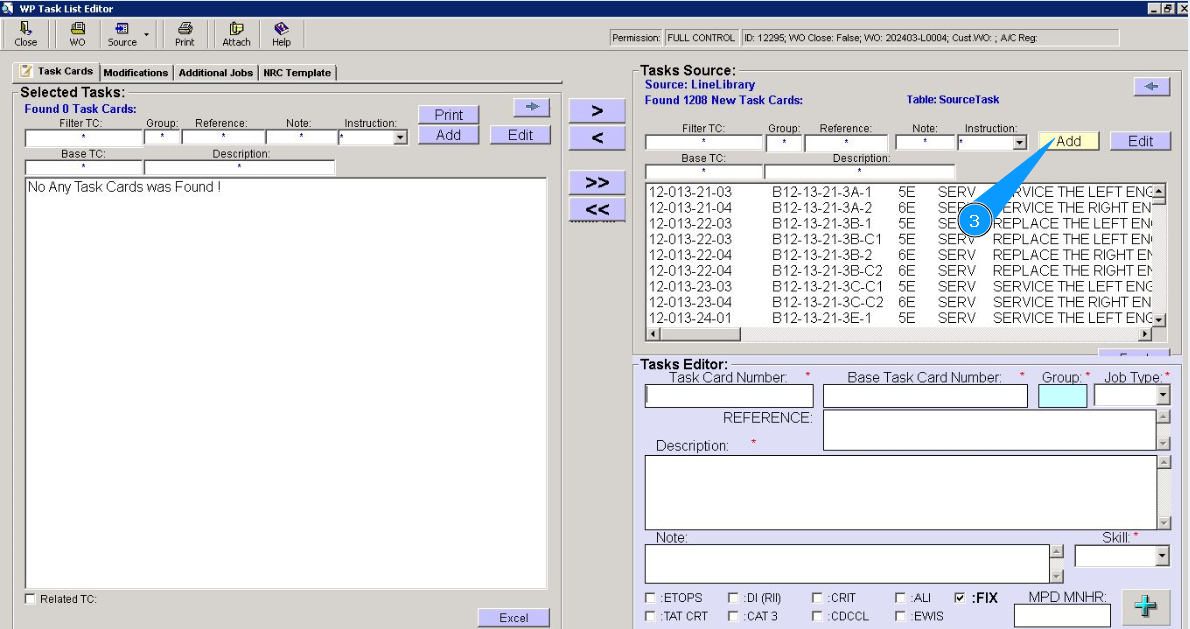
Task: Uncheck the :FIX checkbox
Action: pos(960,598)
